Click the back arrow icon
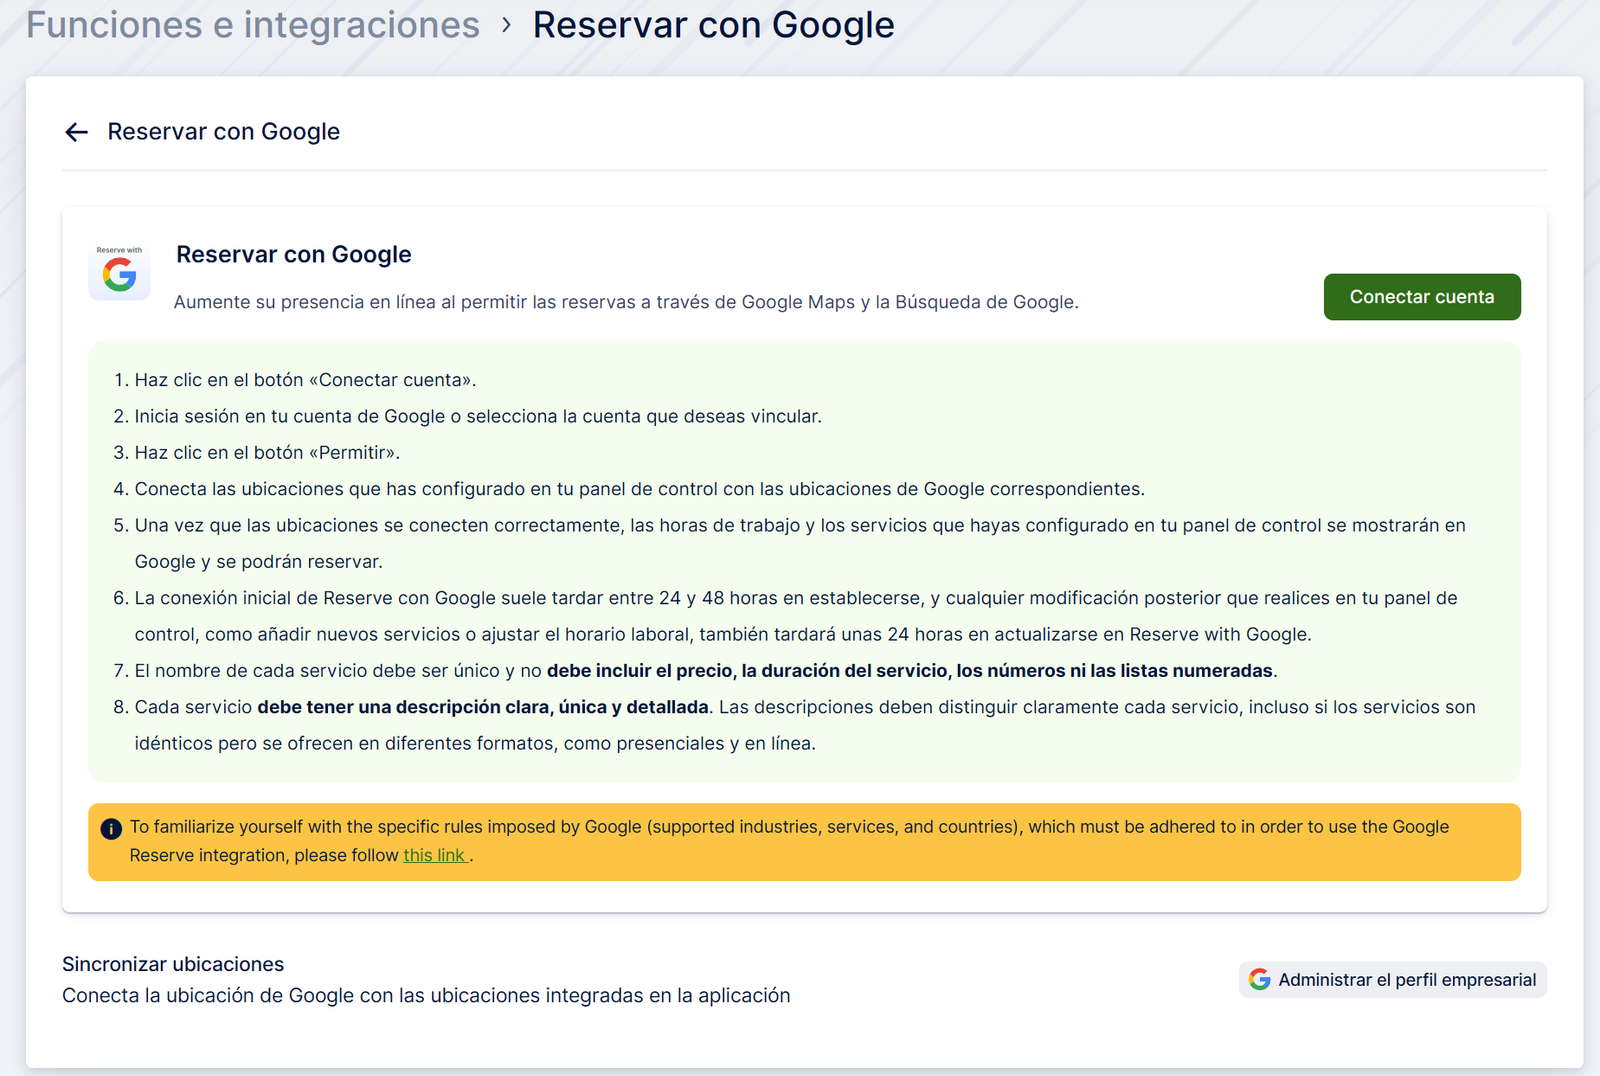 pyautogui.click(x=76, y=132)
